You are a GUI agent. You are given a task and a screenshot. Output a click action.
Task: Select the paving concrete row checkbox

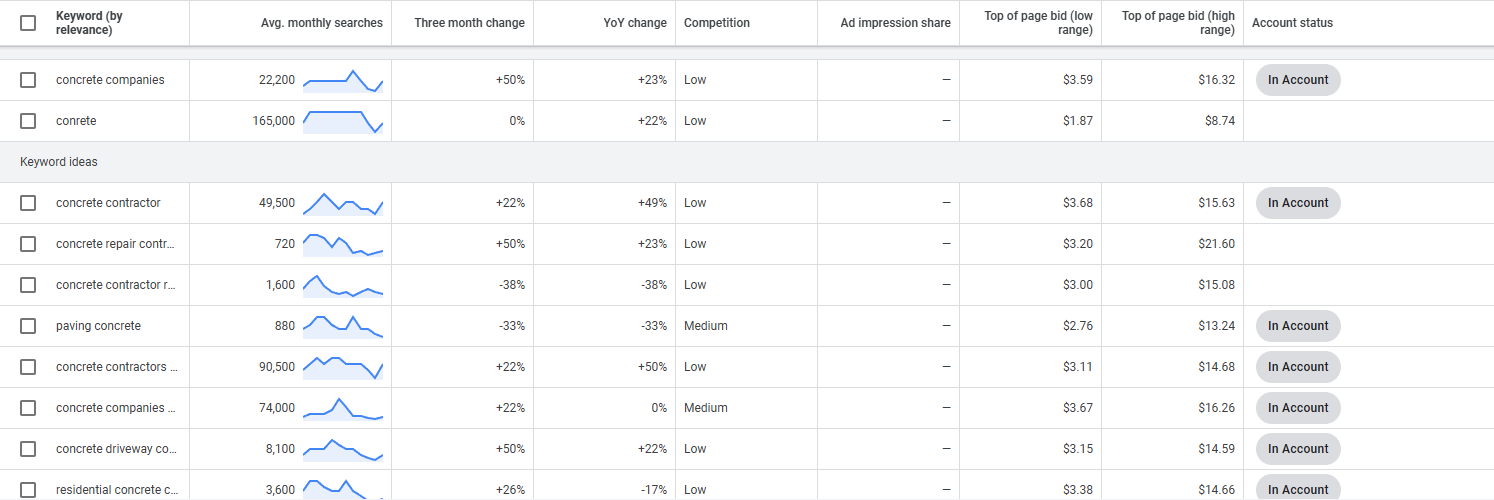click(28, 326)
